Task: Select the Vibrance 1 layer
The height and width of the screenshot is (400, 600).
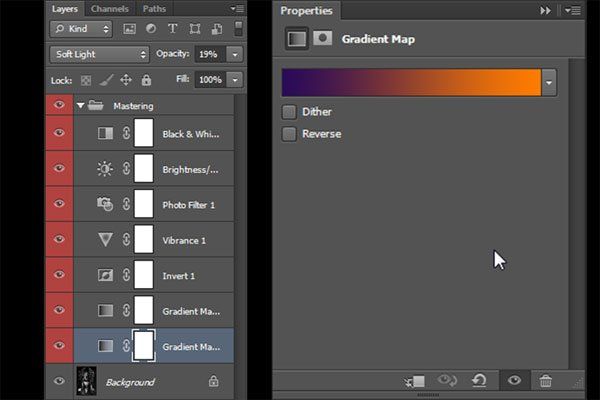Action: (153, 240)
